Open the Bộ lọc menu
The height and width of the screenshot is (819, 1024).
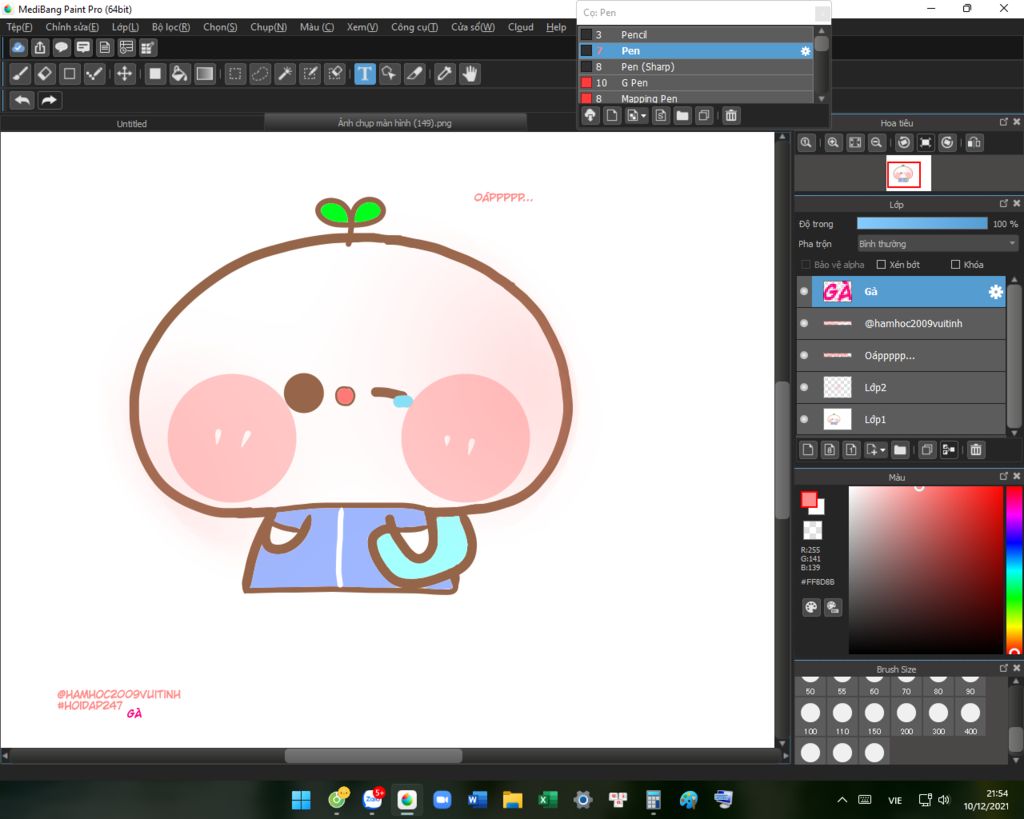pyautogui.click(x=170, y=27)
